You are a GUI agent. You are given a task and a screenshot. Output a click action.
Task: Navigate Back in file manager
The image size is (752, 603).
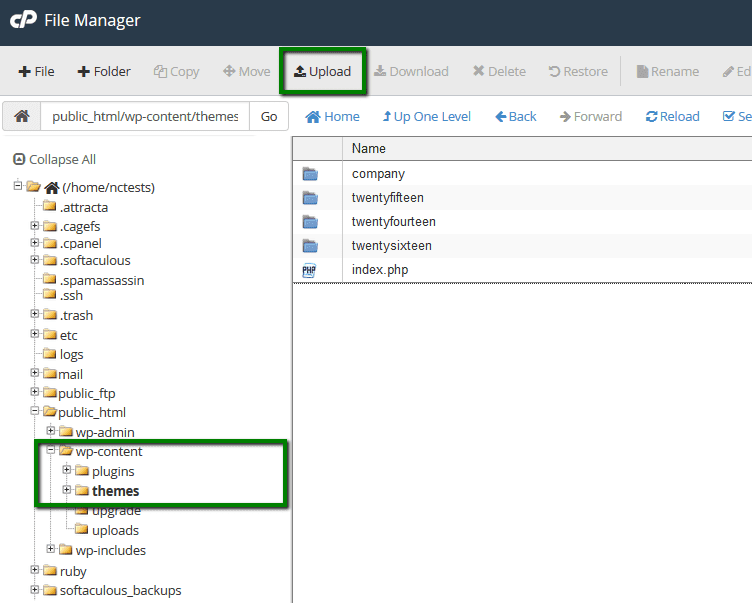516,116
